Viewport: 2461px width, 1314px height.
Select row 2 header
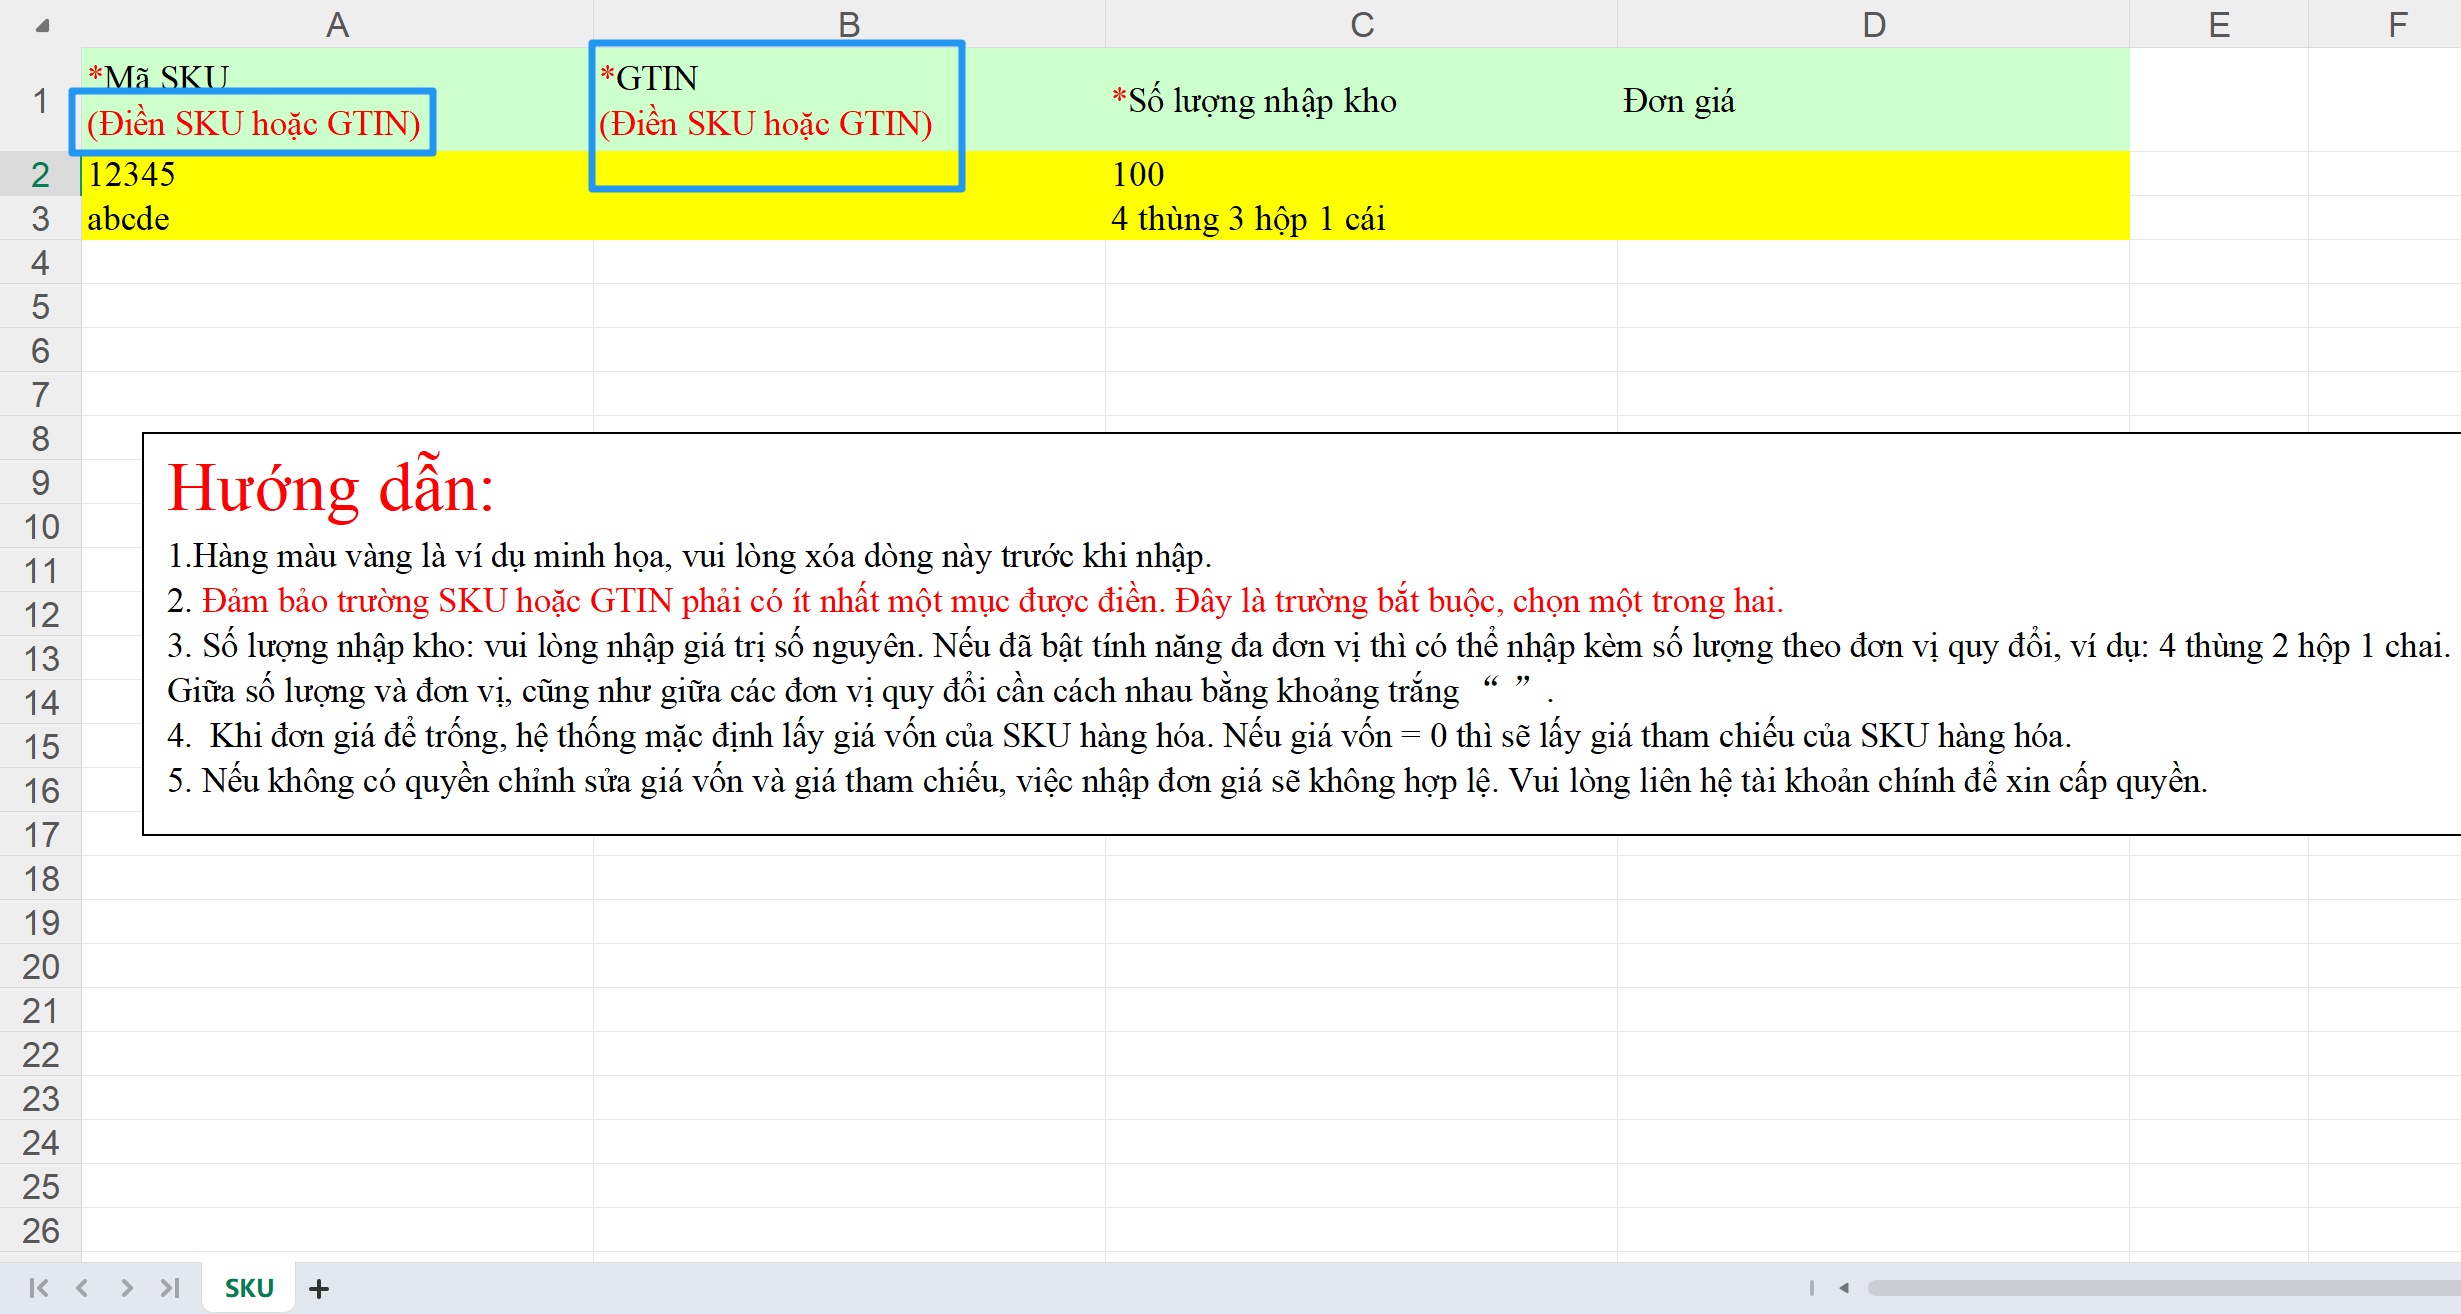pos(40,175)
